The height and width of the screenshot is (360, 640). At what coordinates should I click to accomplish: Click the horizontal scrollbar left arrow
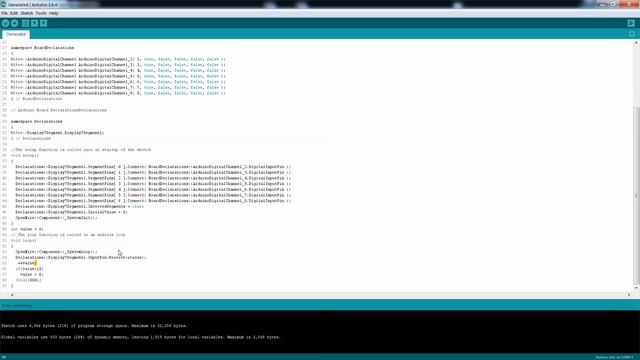[x=12, y=295]
